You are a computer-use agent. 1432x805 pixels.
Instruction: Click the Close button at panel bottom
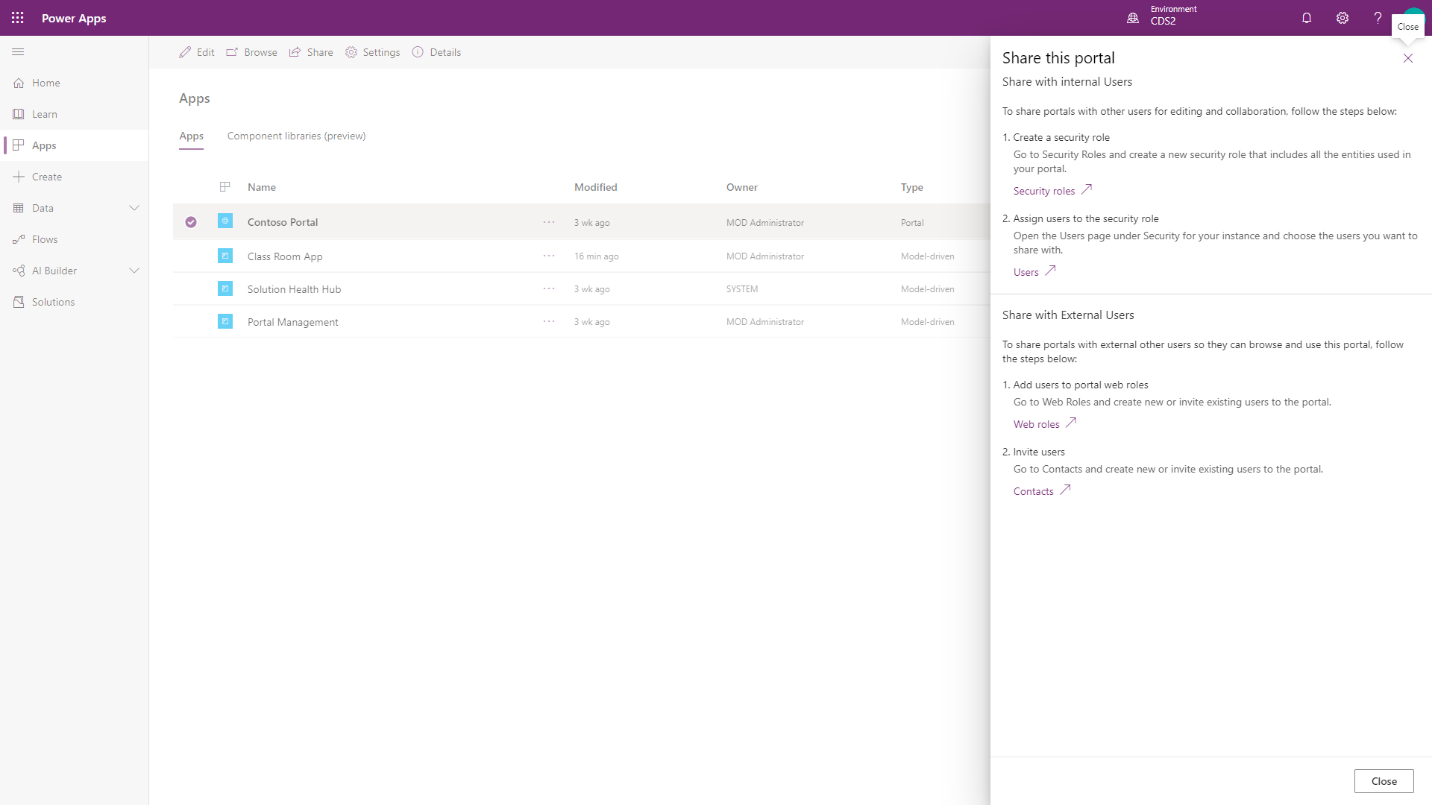click(x=1384, y=781)
